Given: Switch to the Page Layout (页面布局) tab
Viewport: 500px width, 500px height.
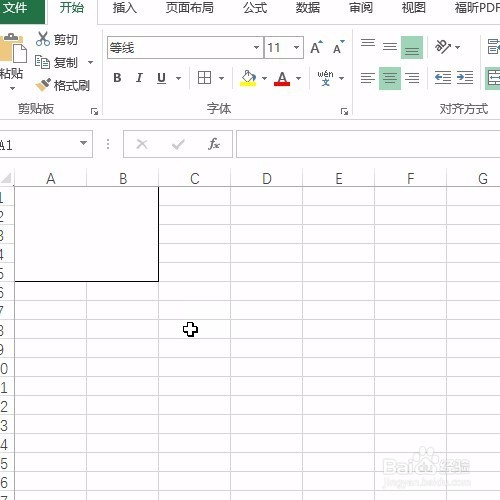Looking at the screenshot, I should click(190, 8).
